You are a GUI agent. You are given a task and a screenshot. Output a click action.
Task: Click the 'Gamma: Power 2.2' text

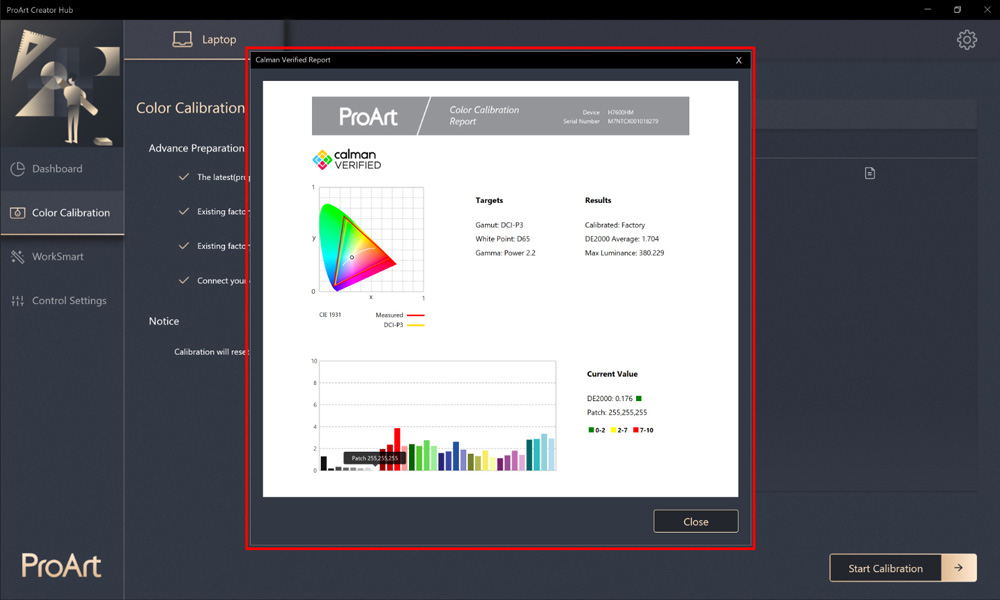point(505,253)
